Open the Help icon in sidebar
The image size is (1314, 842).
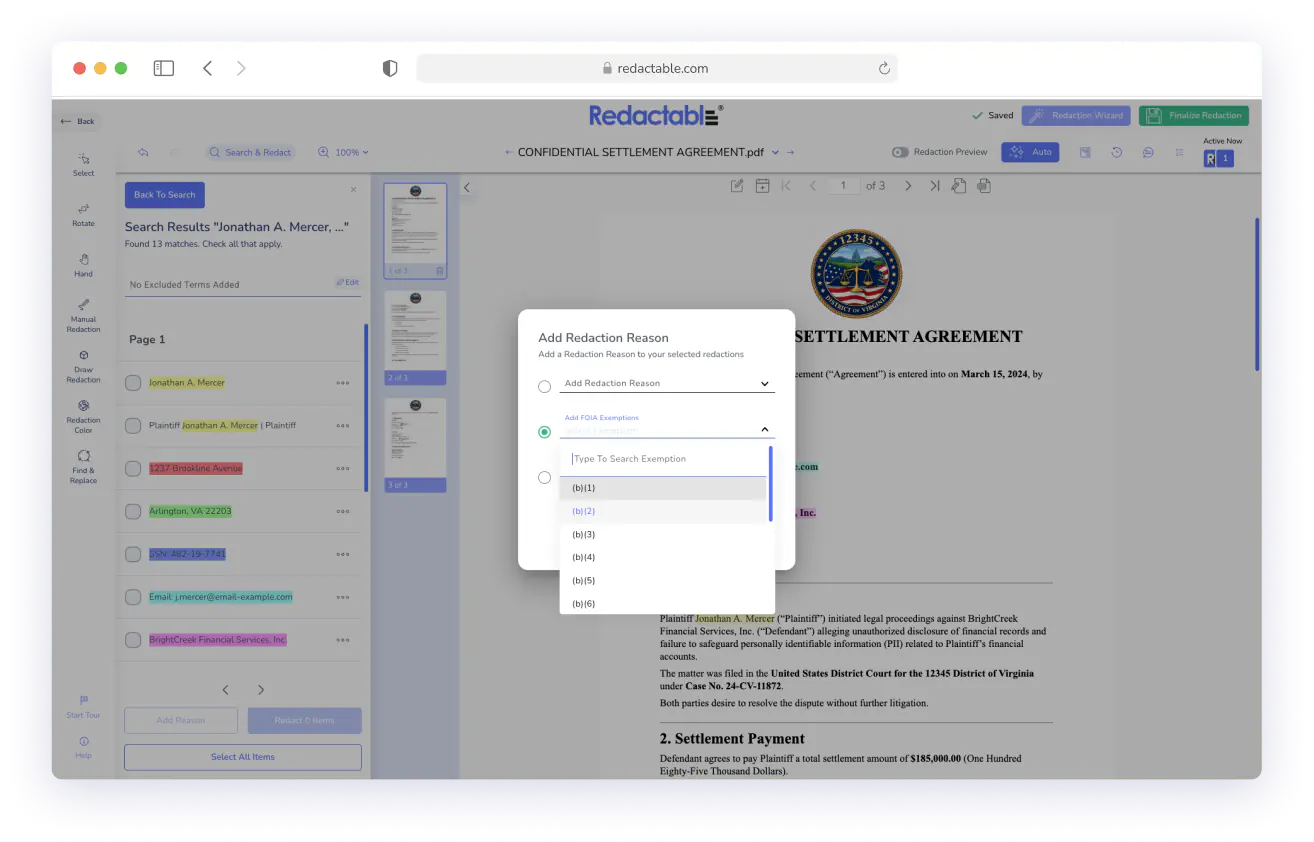84,747
